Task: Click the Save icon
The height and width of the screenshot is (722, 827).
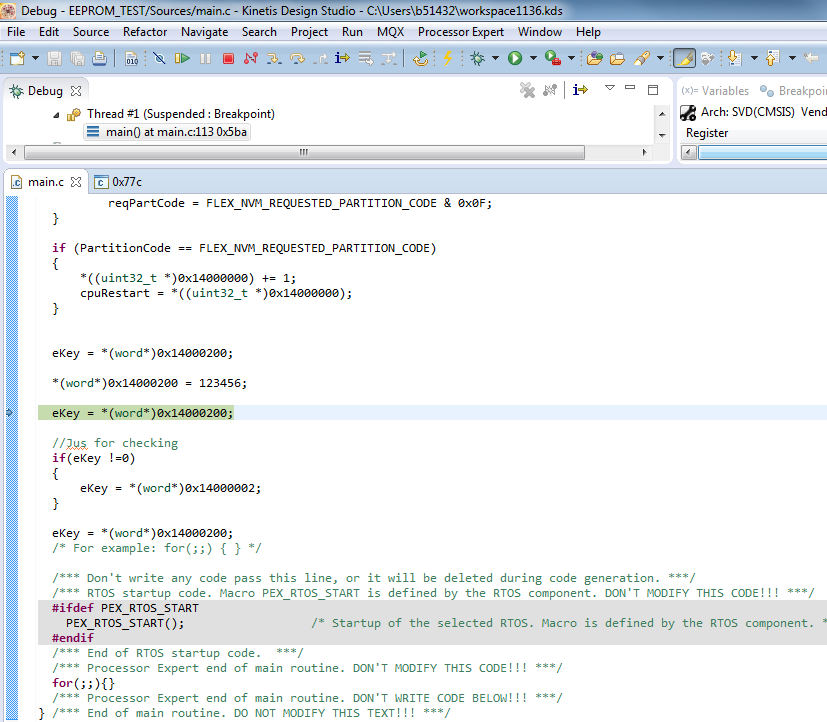Action: pos(54,58)
